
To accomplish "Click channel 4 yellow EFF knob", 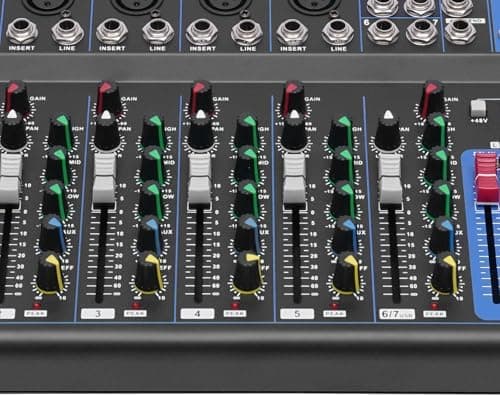I will coord(248,272).
